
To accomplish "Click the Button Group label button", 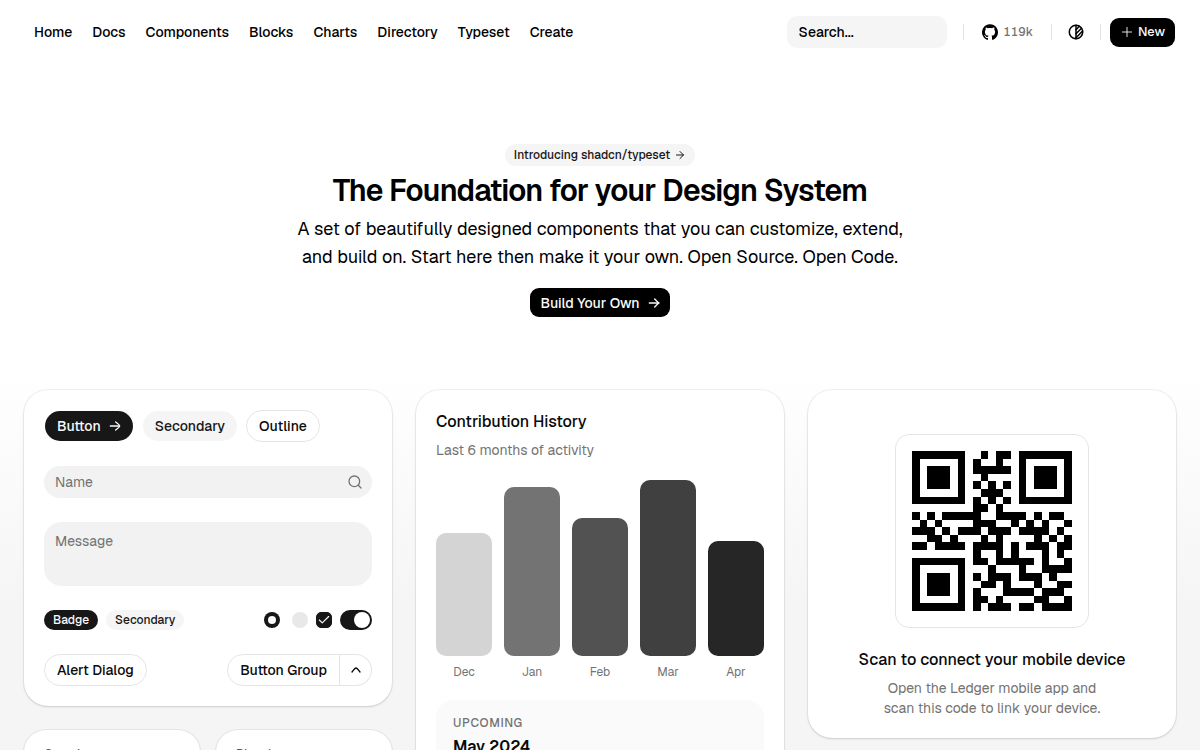I will [284, 670].
